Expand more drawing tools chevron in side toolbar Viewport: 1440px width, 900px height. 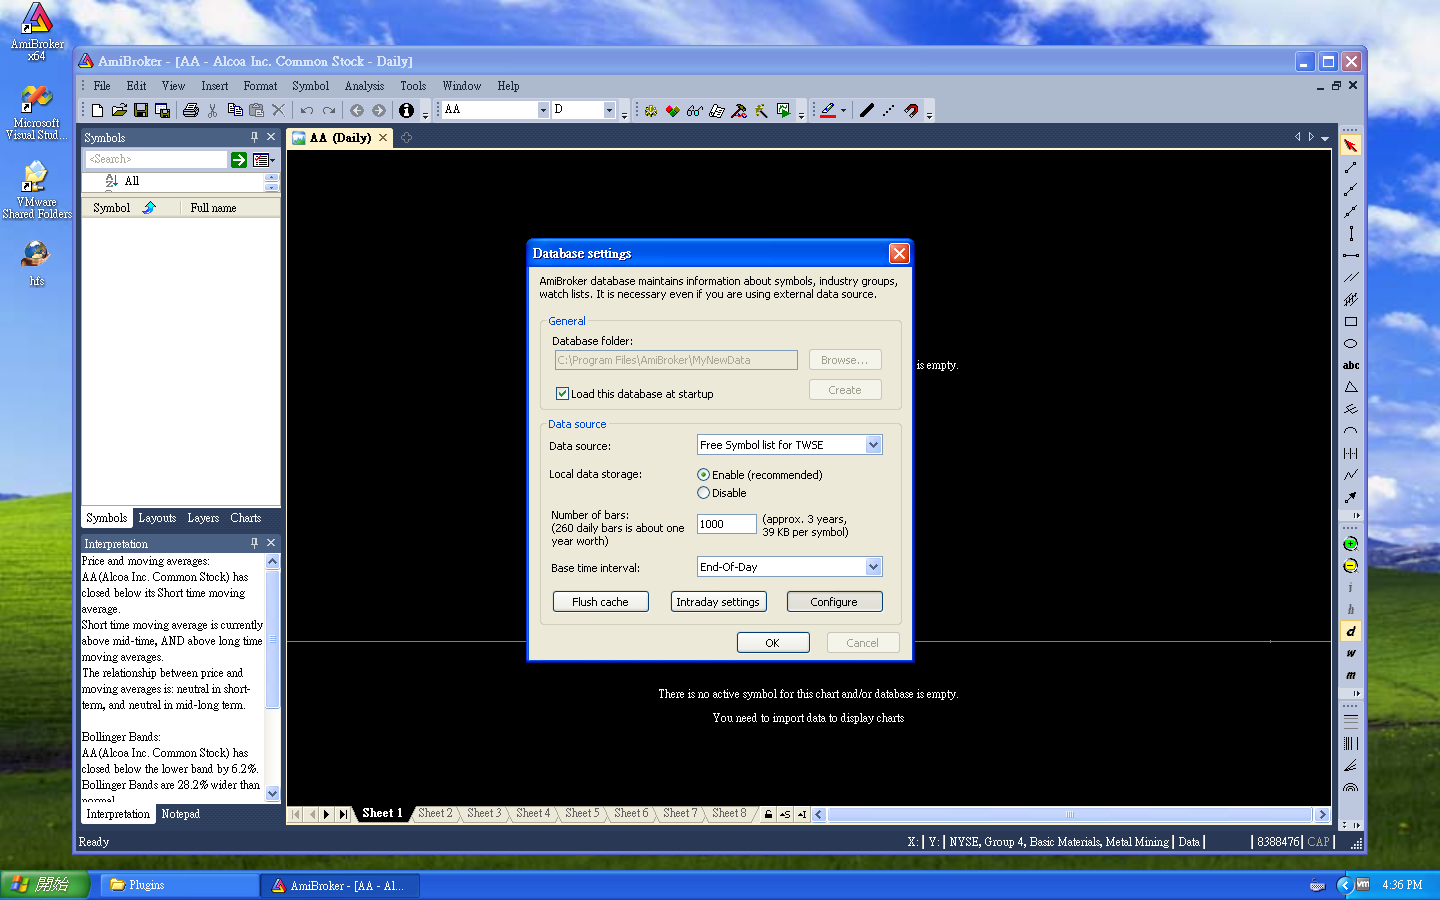1356,516
